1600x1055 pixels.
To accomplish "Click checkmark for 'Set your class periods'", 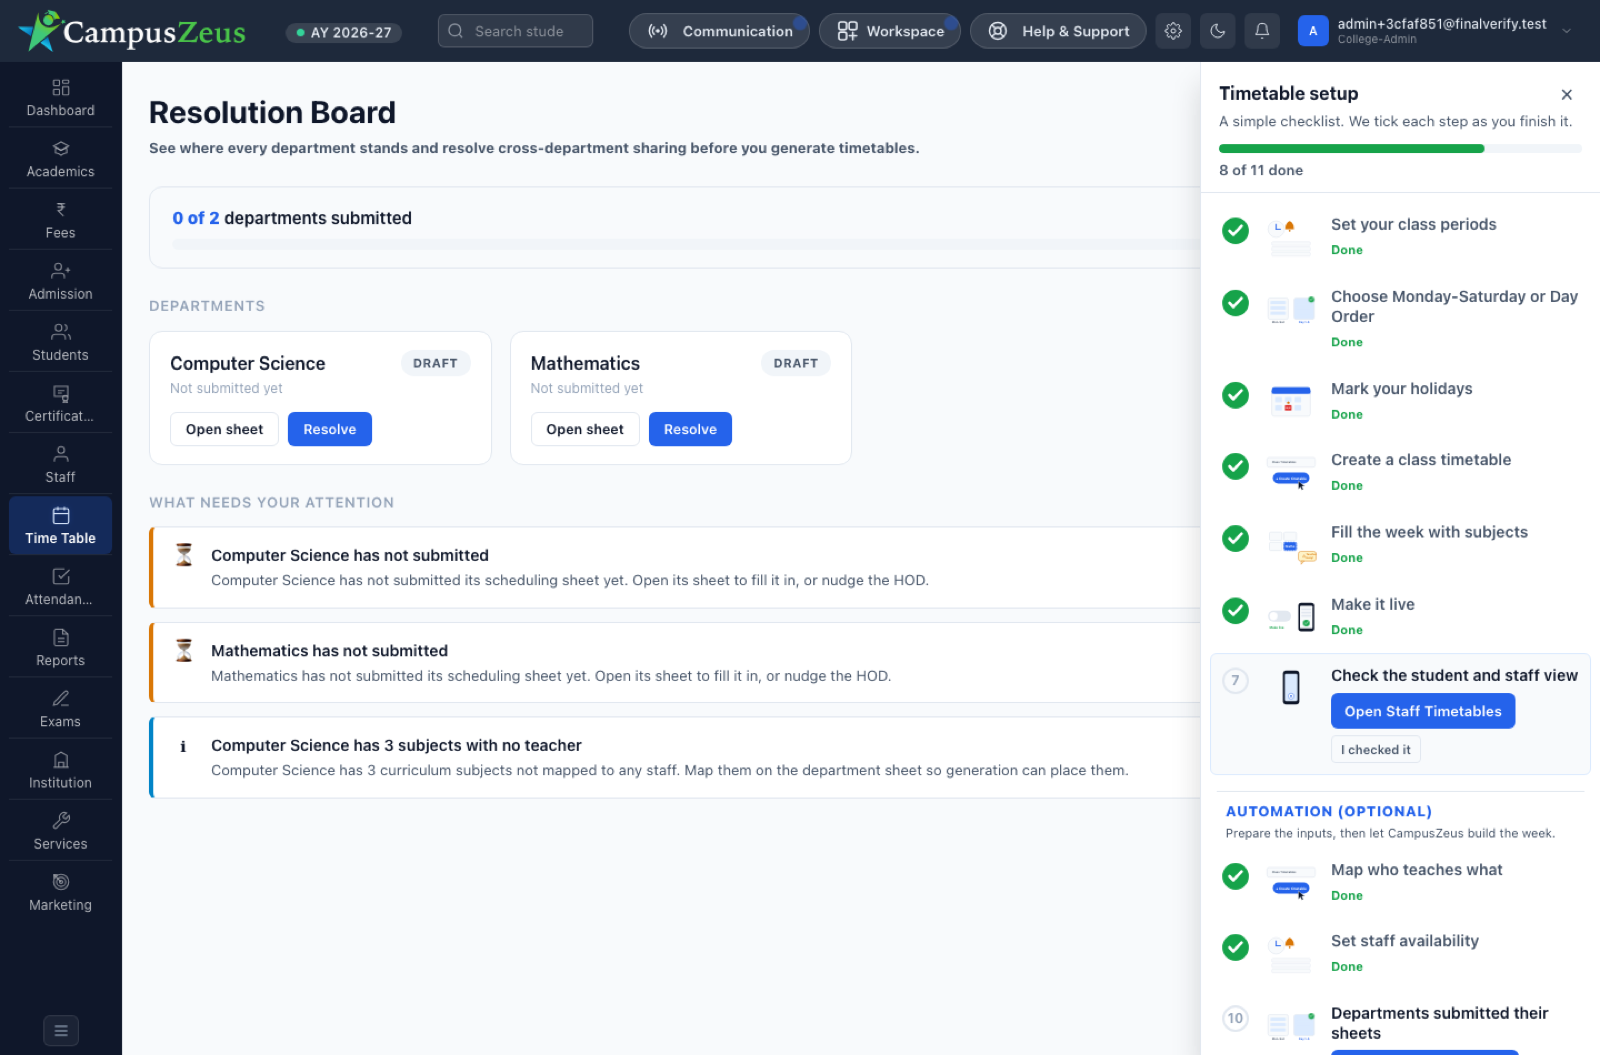I will point(1236,231).
